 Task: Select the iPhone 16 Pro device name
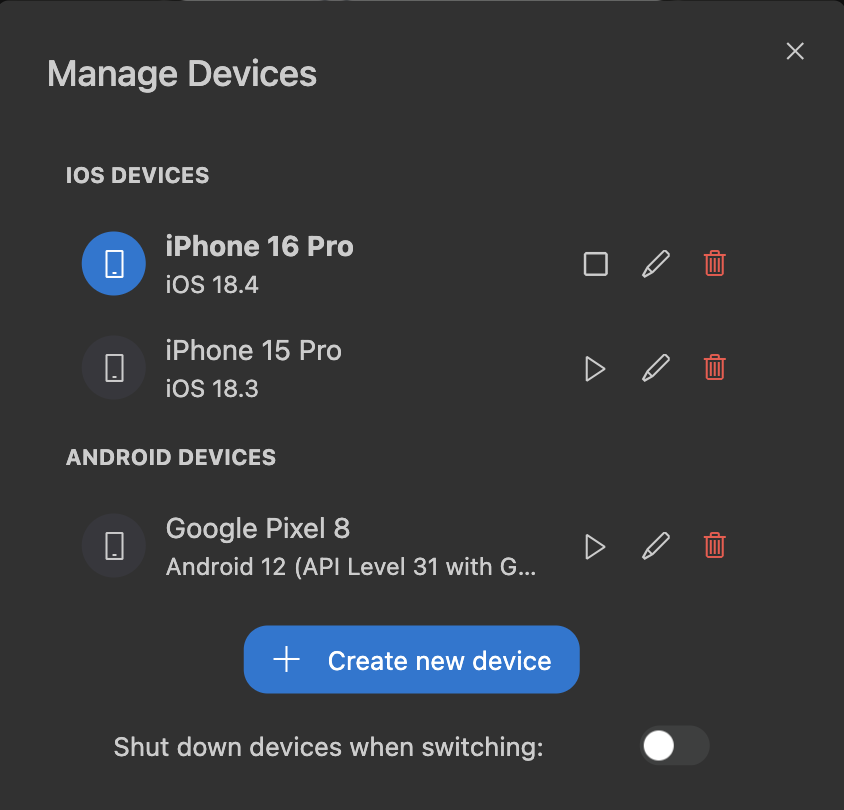click(259, 247)
